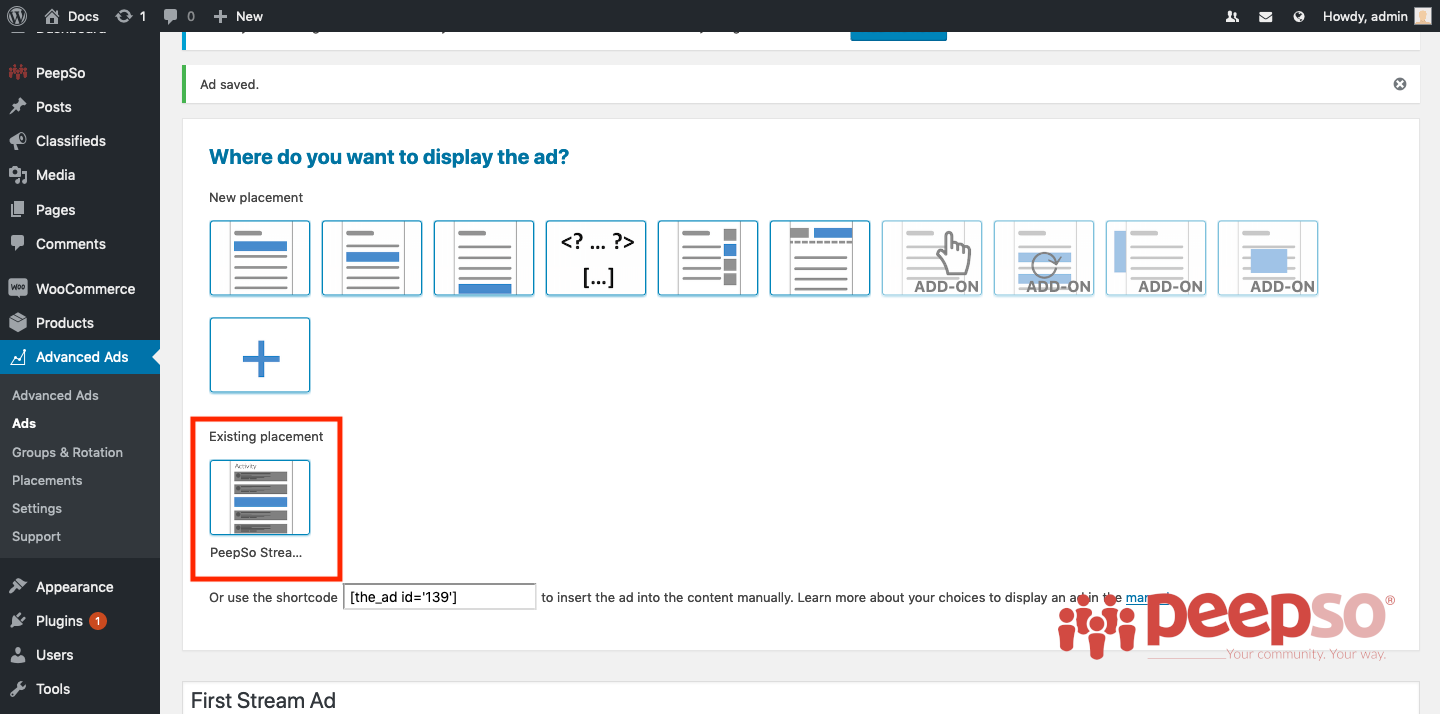Click the Classifieds megaphone icon
This screenshot has width=1440, height=714.
(18, 141)
